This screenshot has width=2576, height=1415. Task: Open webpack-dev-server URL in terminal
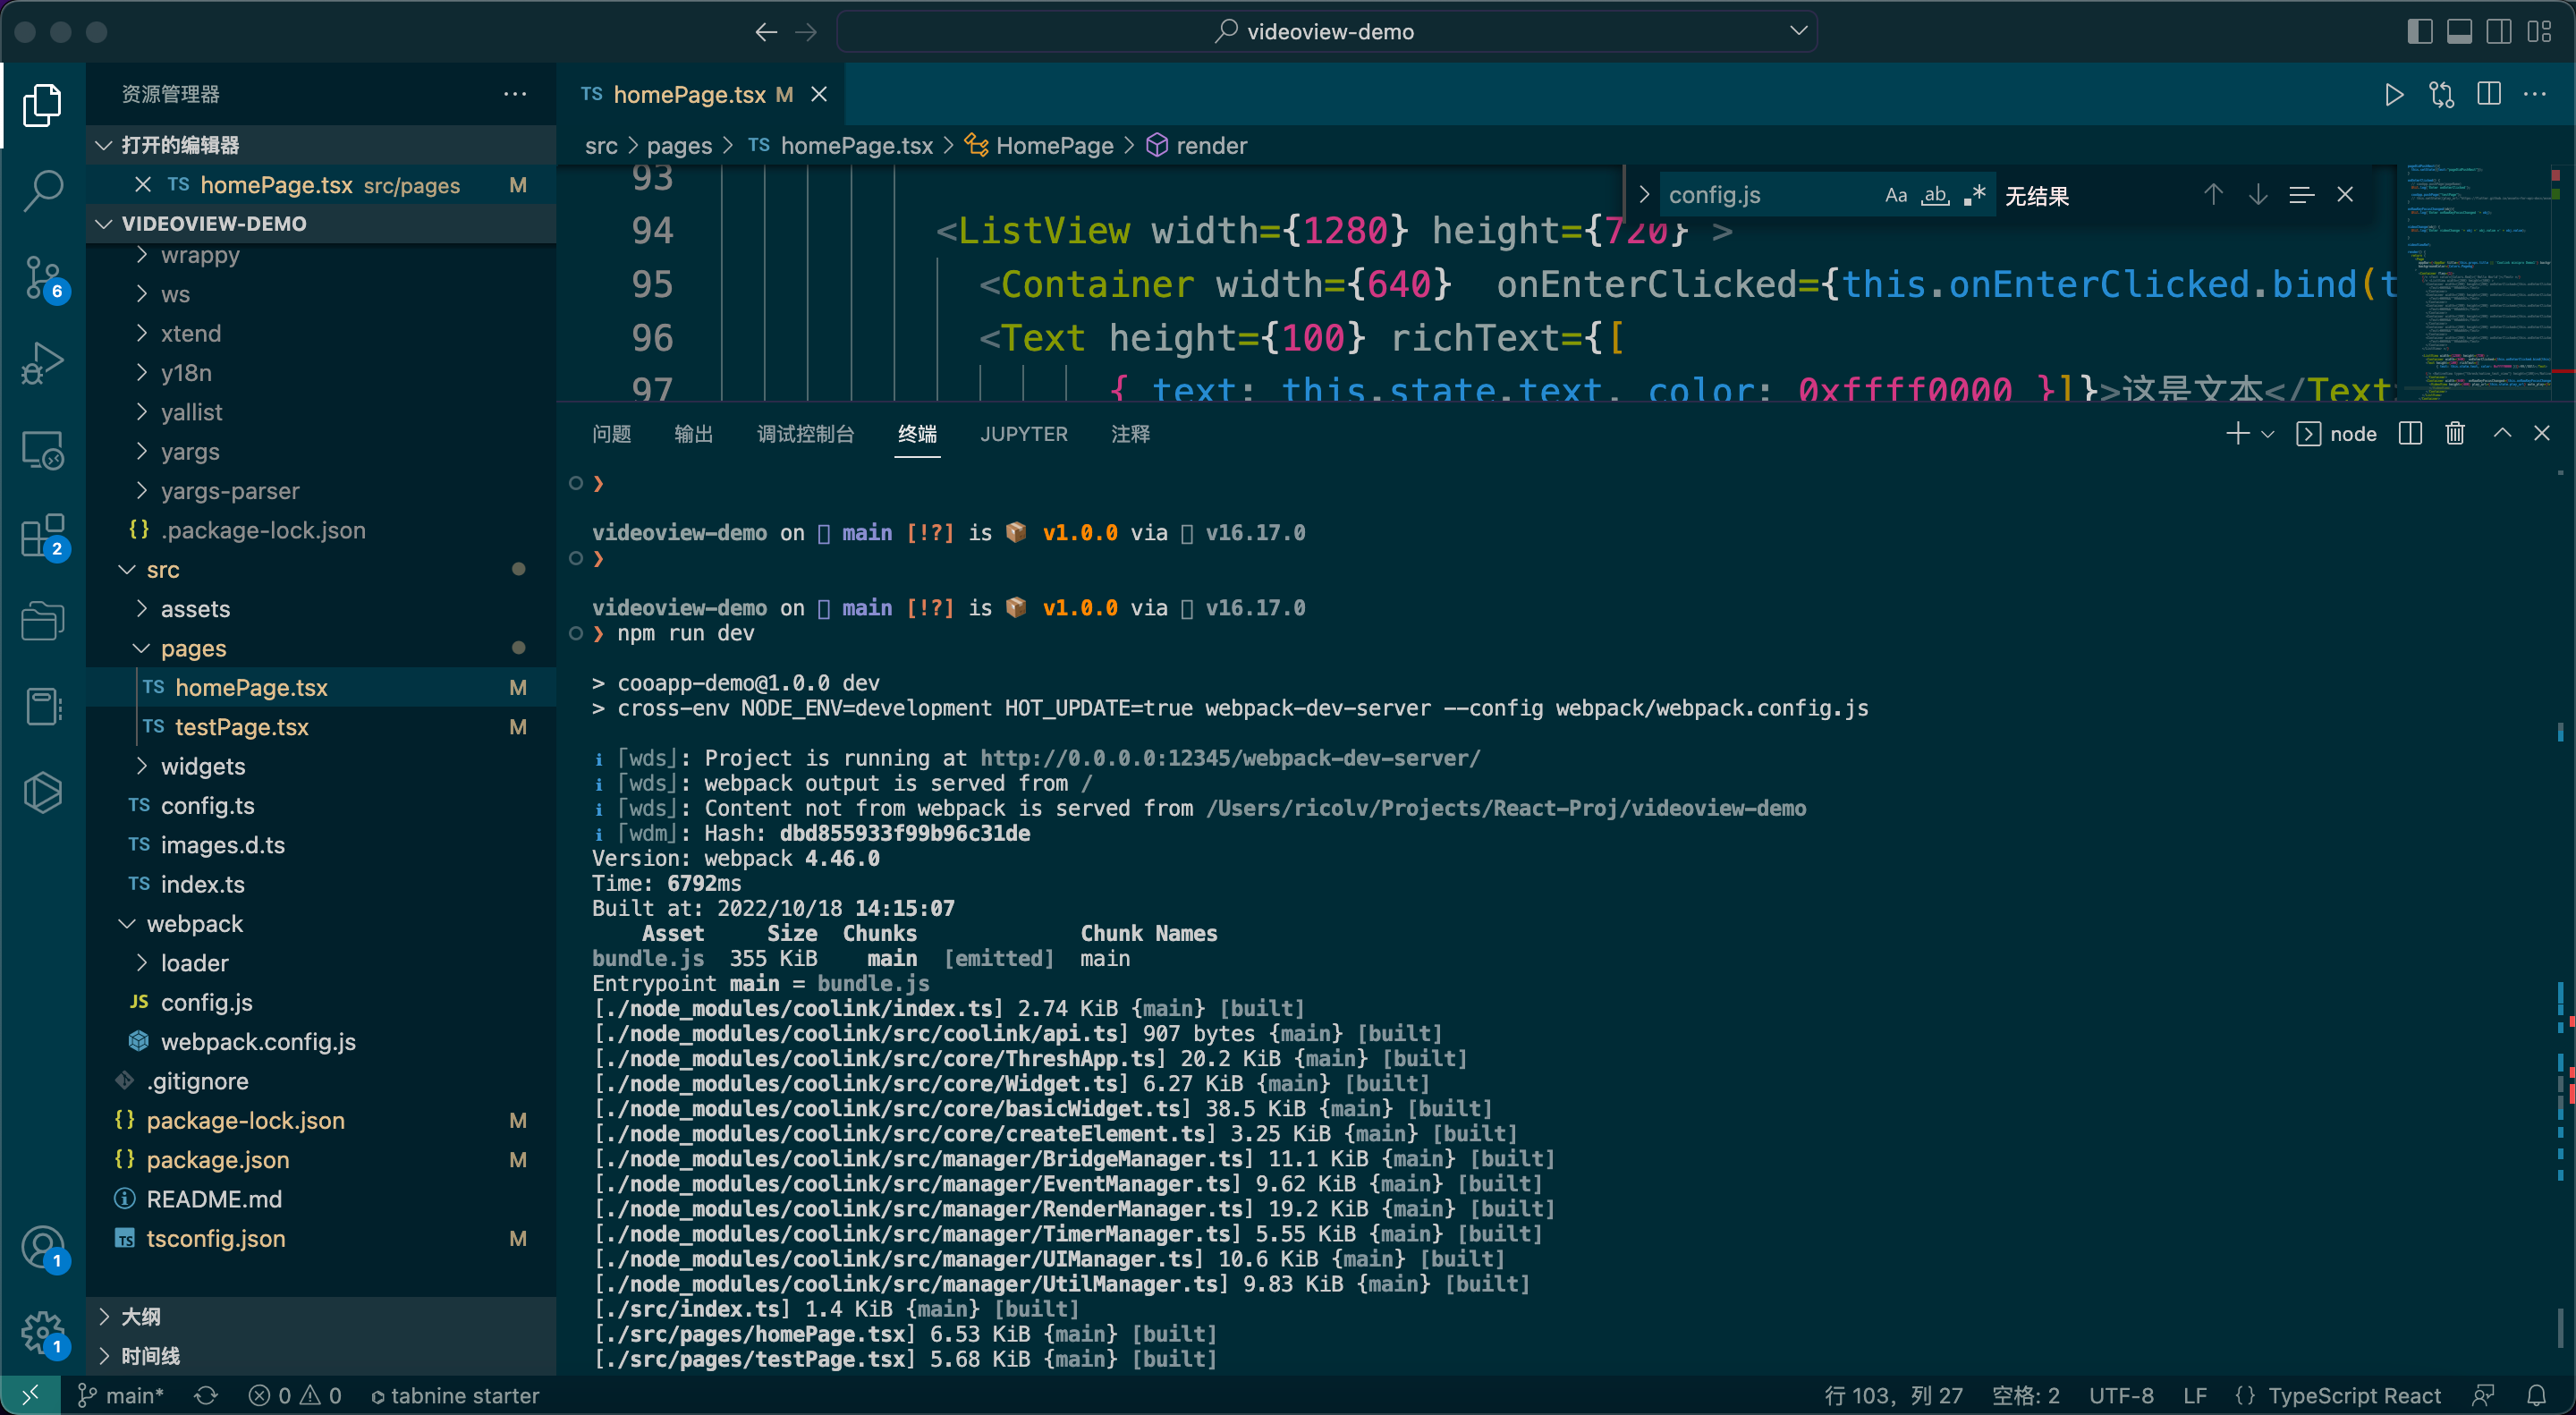(1230, 758)
